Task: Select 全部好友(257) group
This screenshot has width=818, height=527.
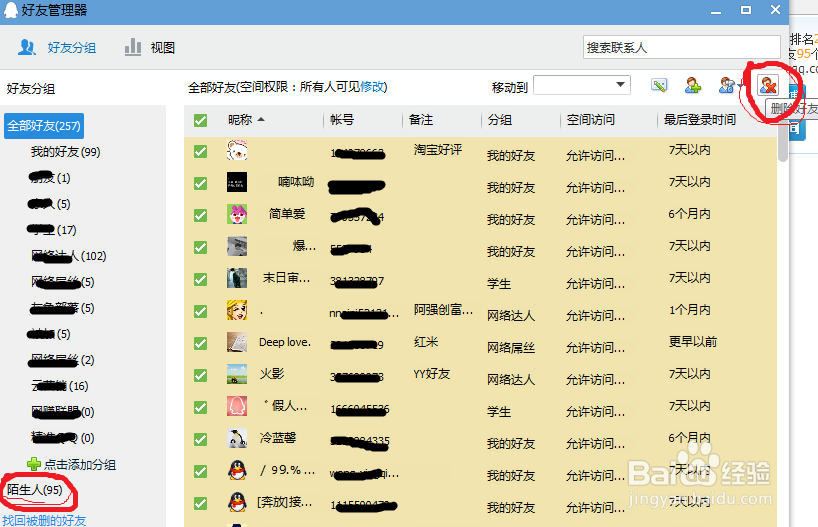Action: tap(44, 126)
